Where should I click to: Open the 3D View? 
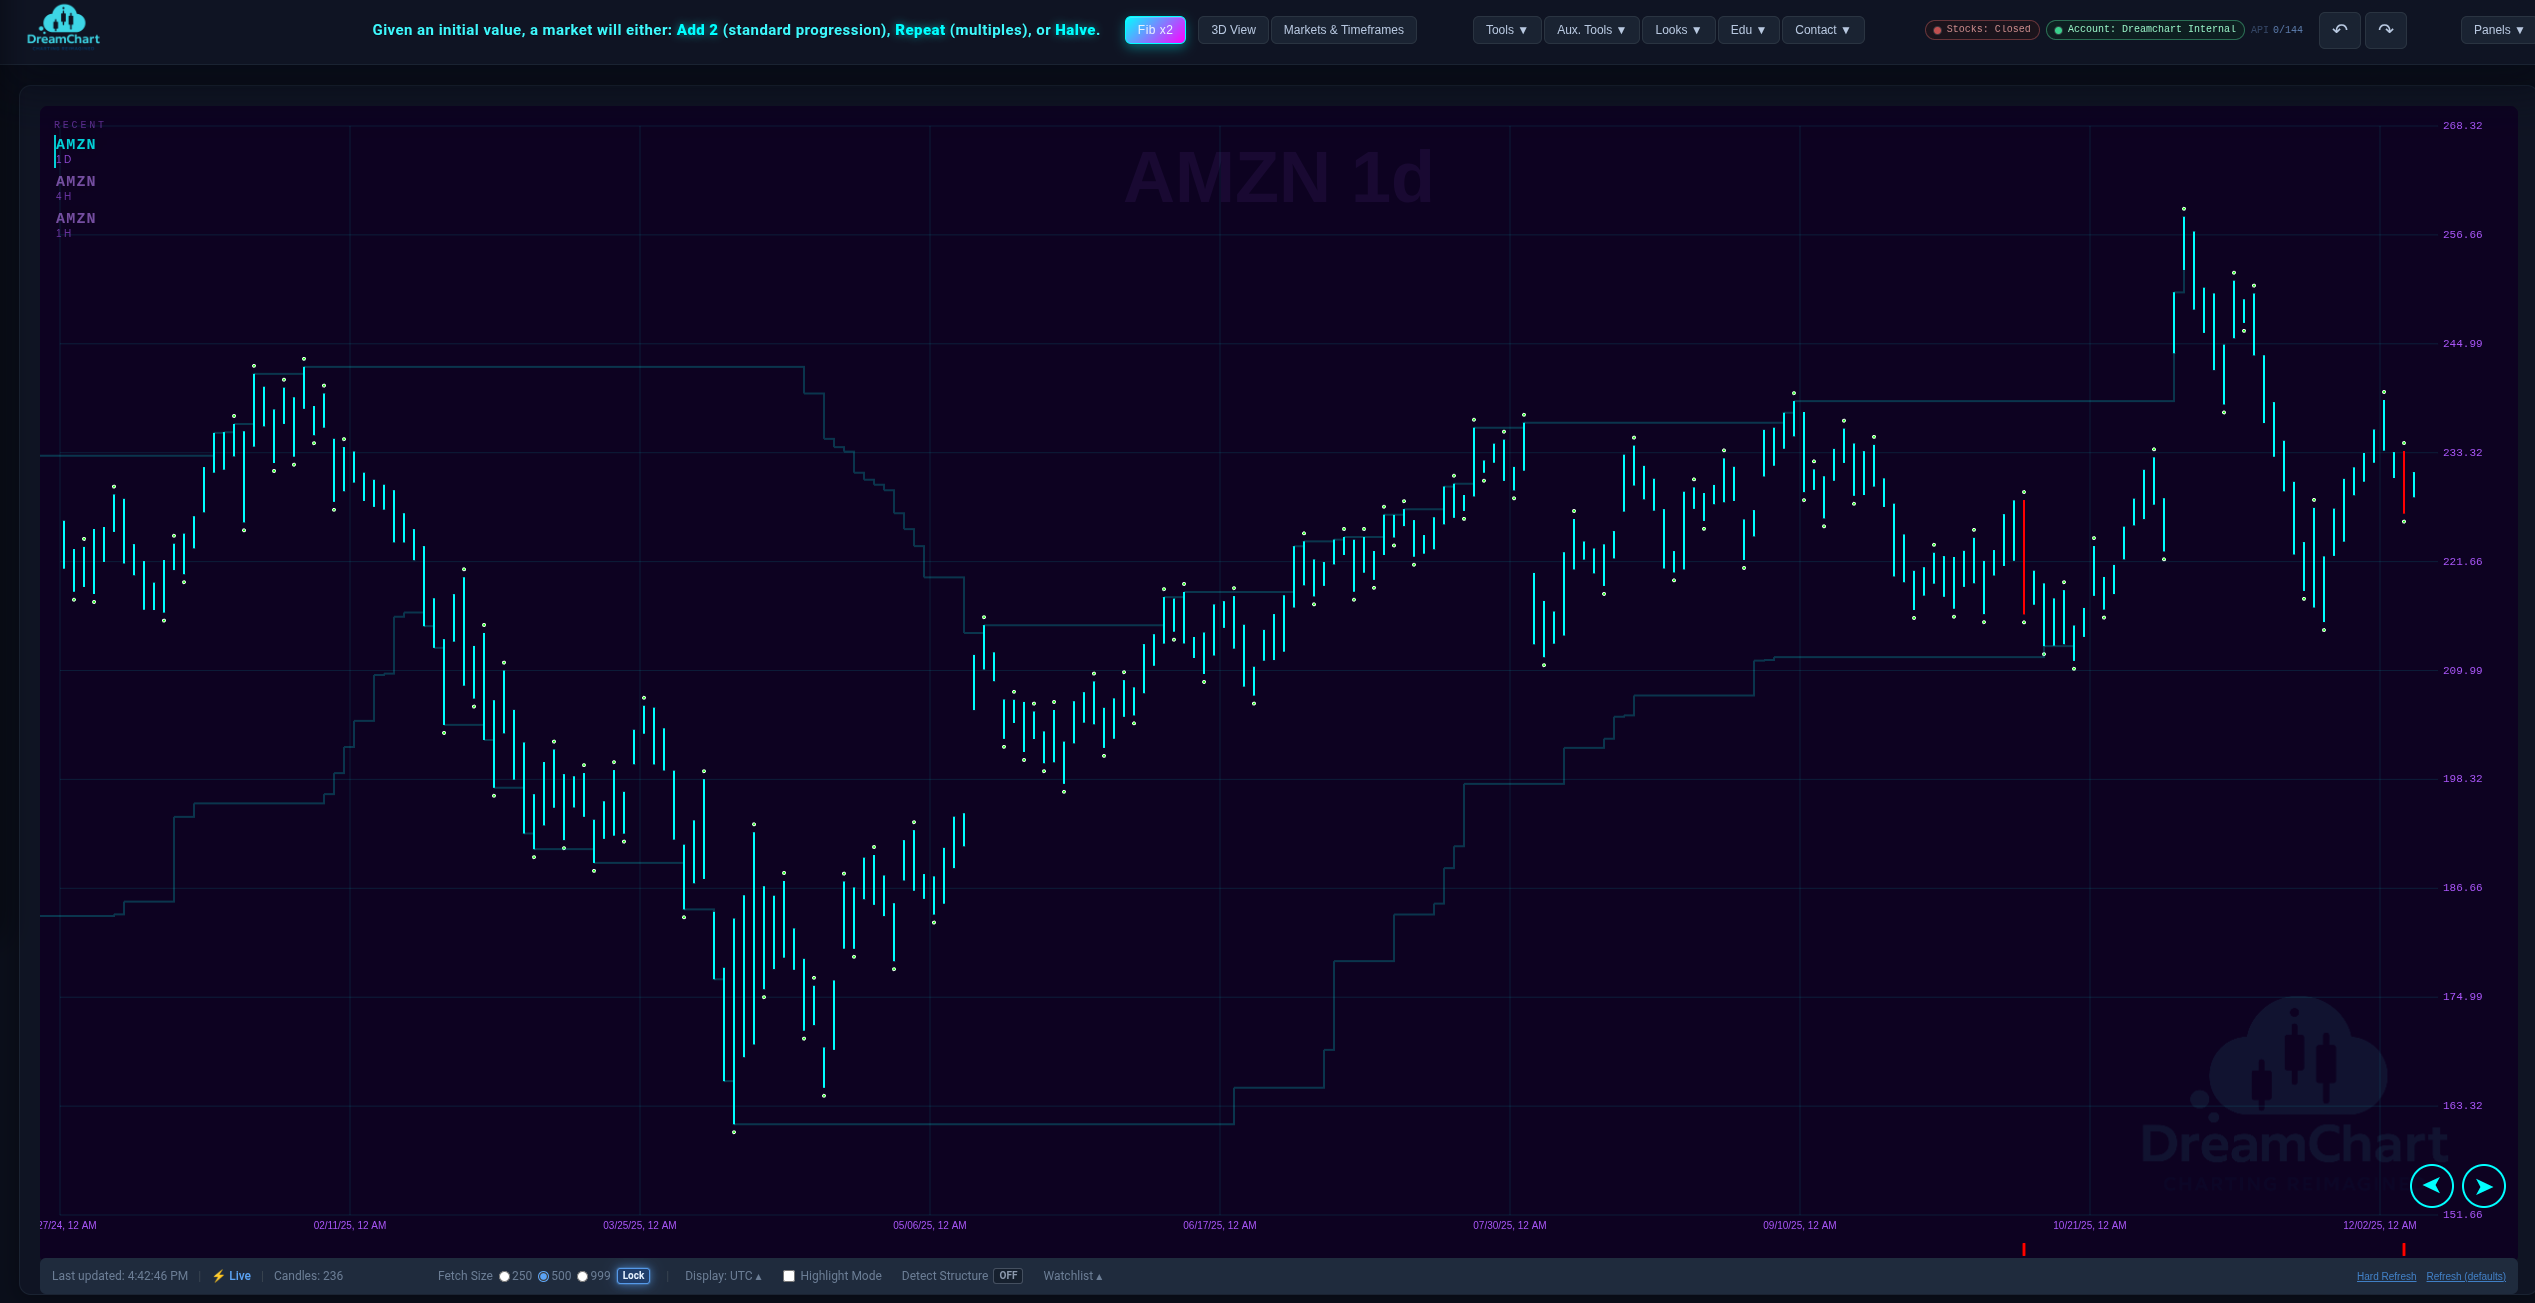(1233, 30)
